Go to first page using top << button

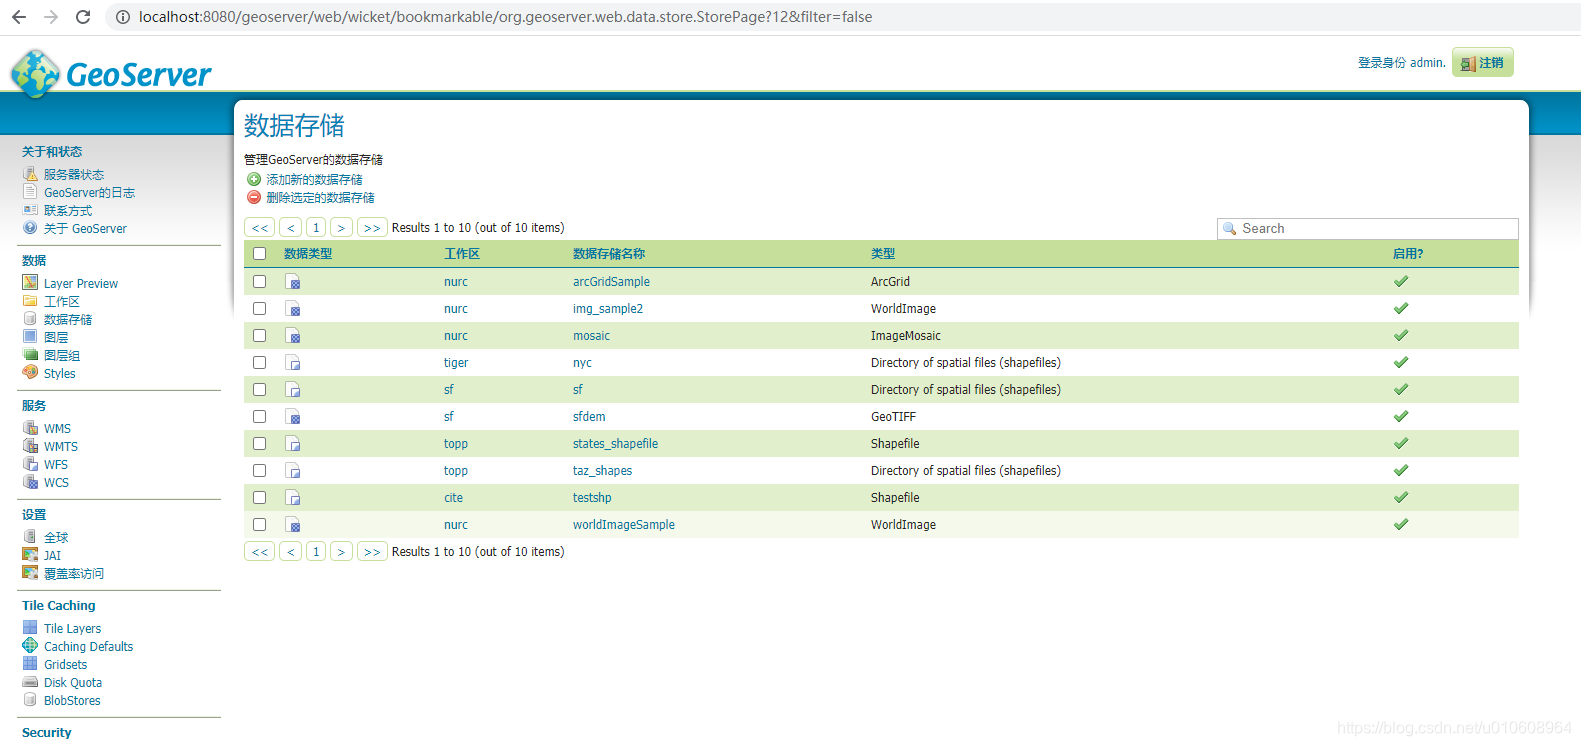click(x=260, y=228)
